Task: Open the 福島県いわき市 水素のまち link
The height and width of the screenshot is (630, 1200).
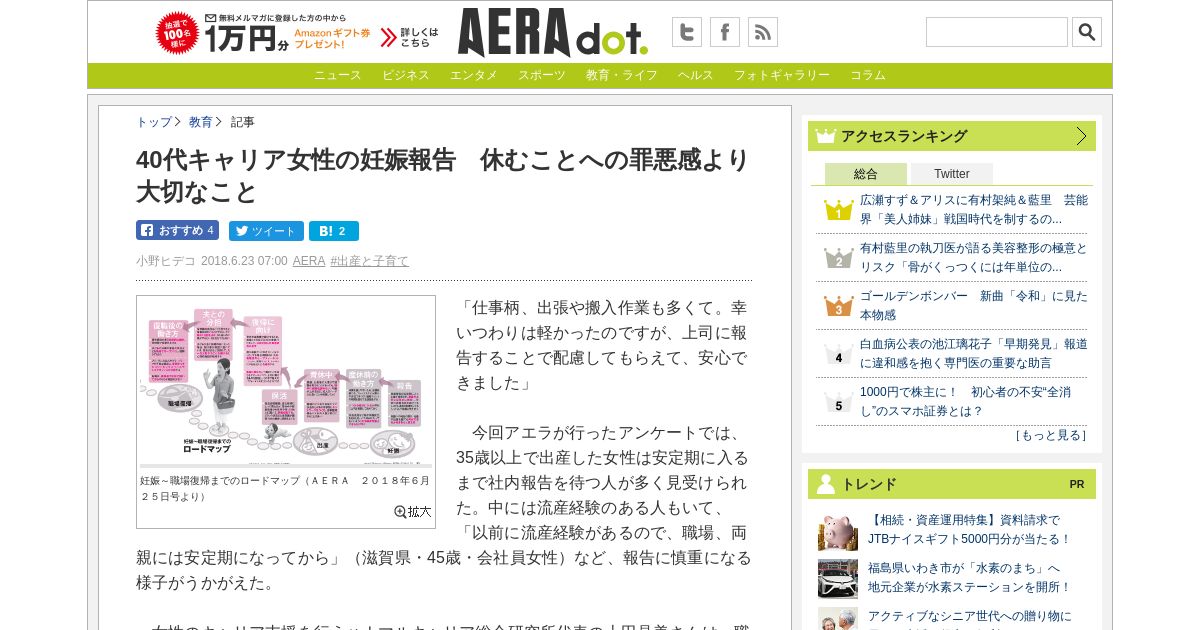Action: [969, 578]
